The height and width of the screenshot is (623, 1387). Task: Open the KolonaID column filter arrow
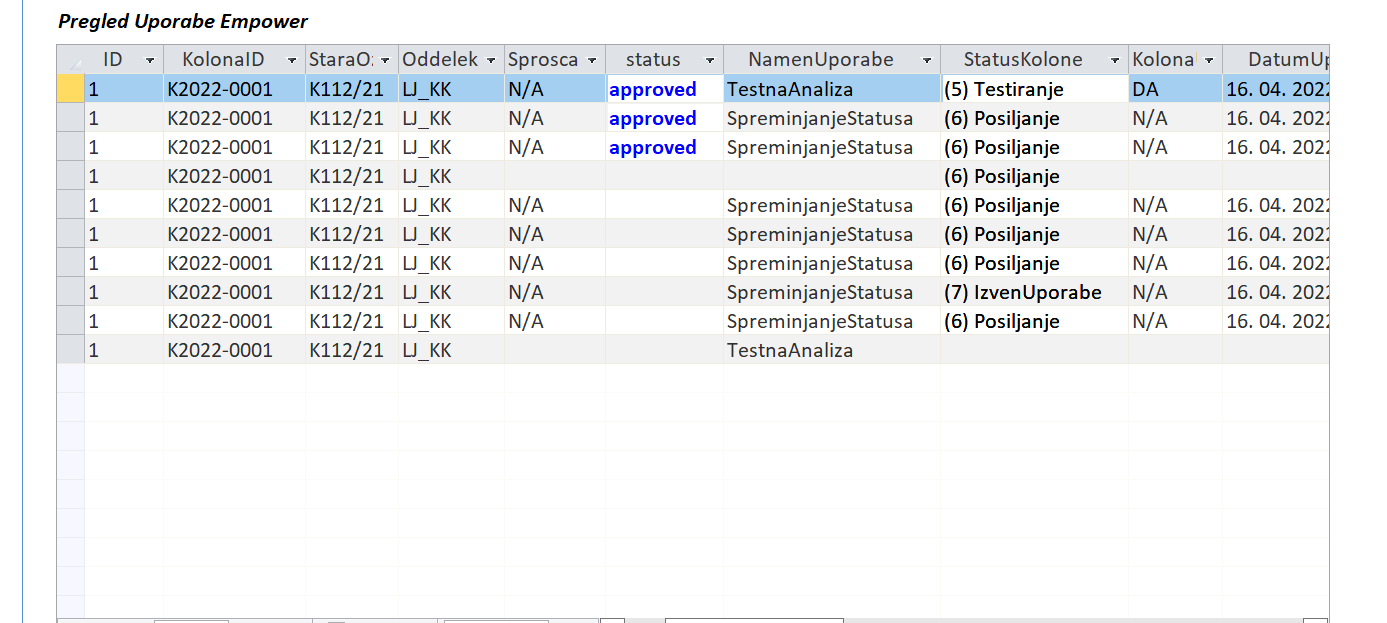tap(292, 60)
